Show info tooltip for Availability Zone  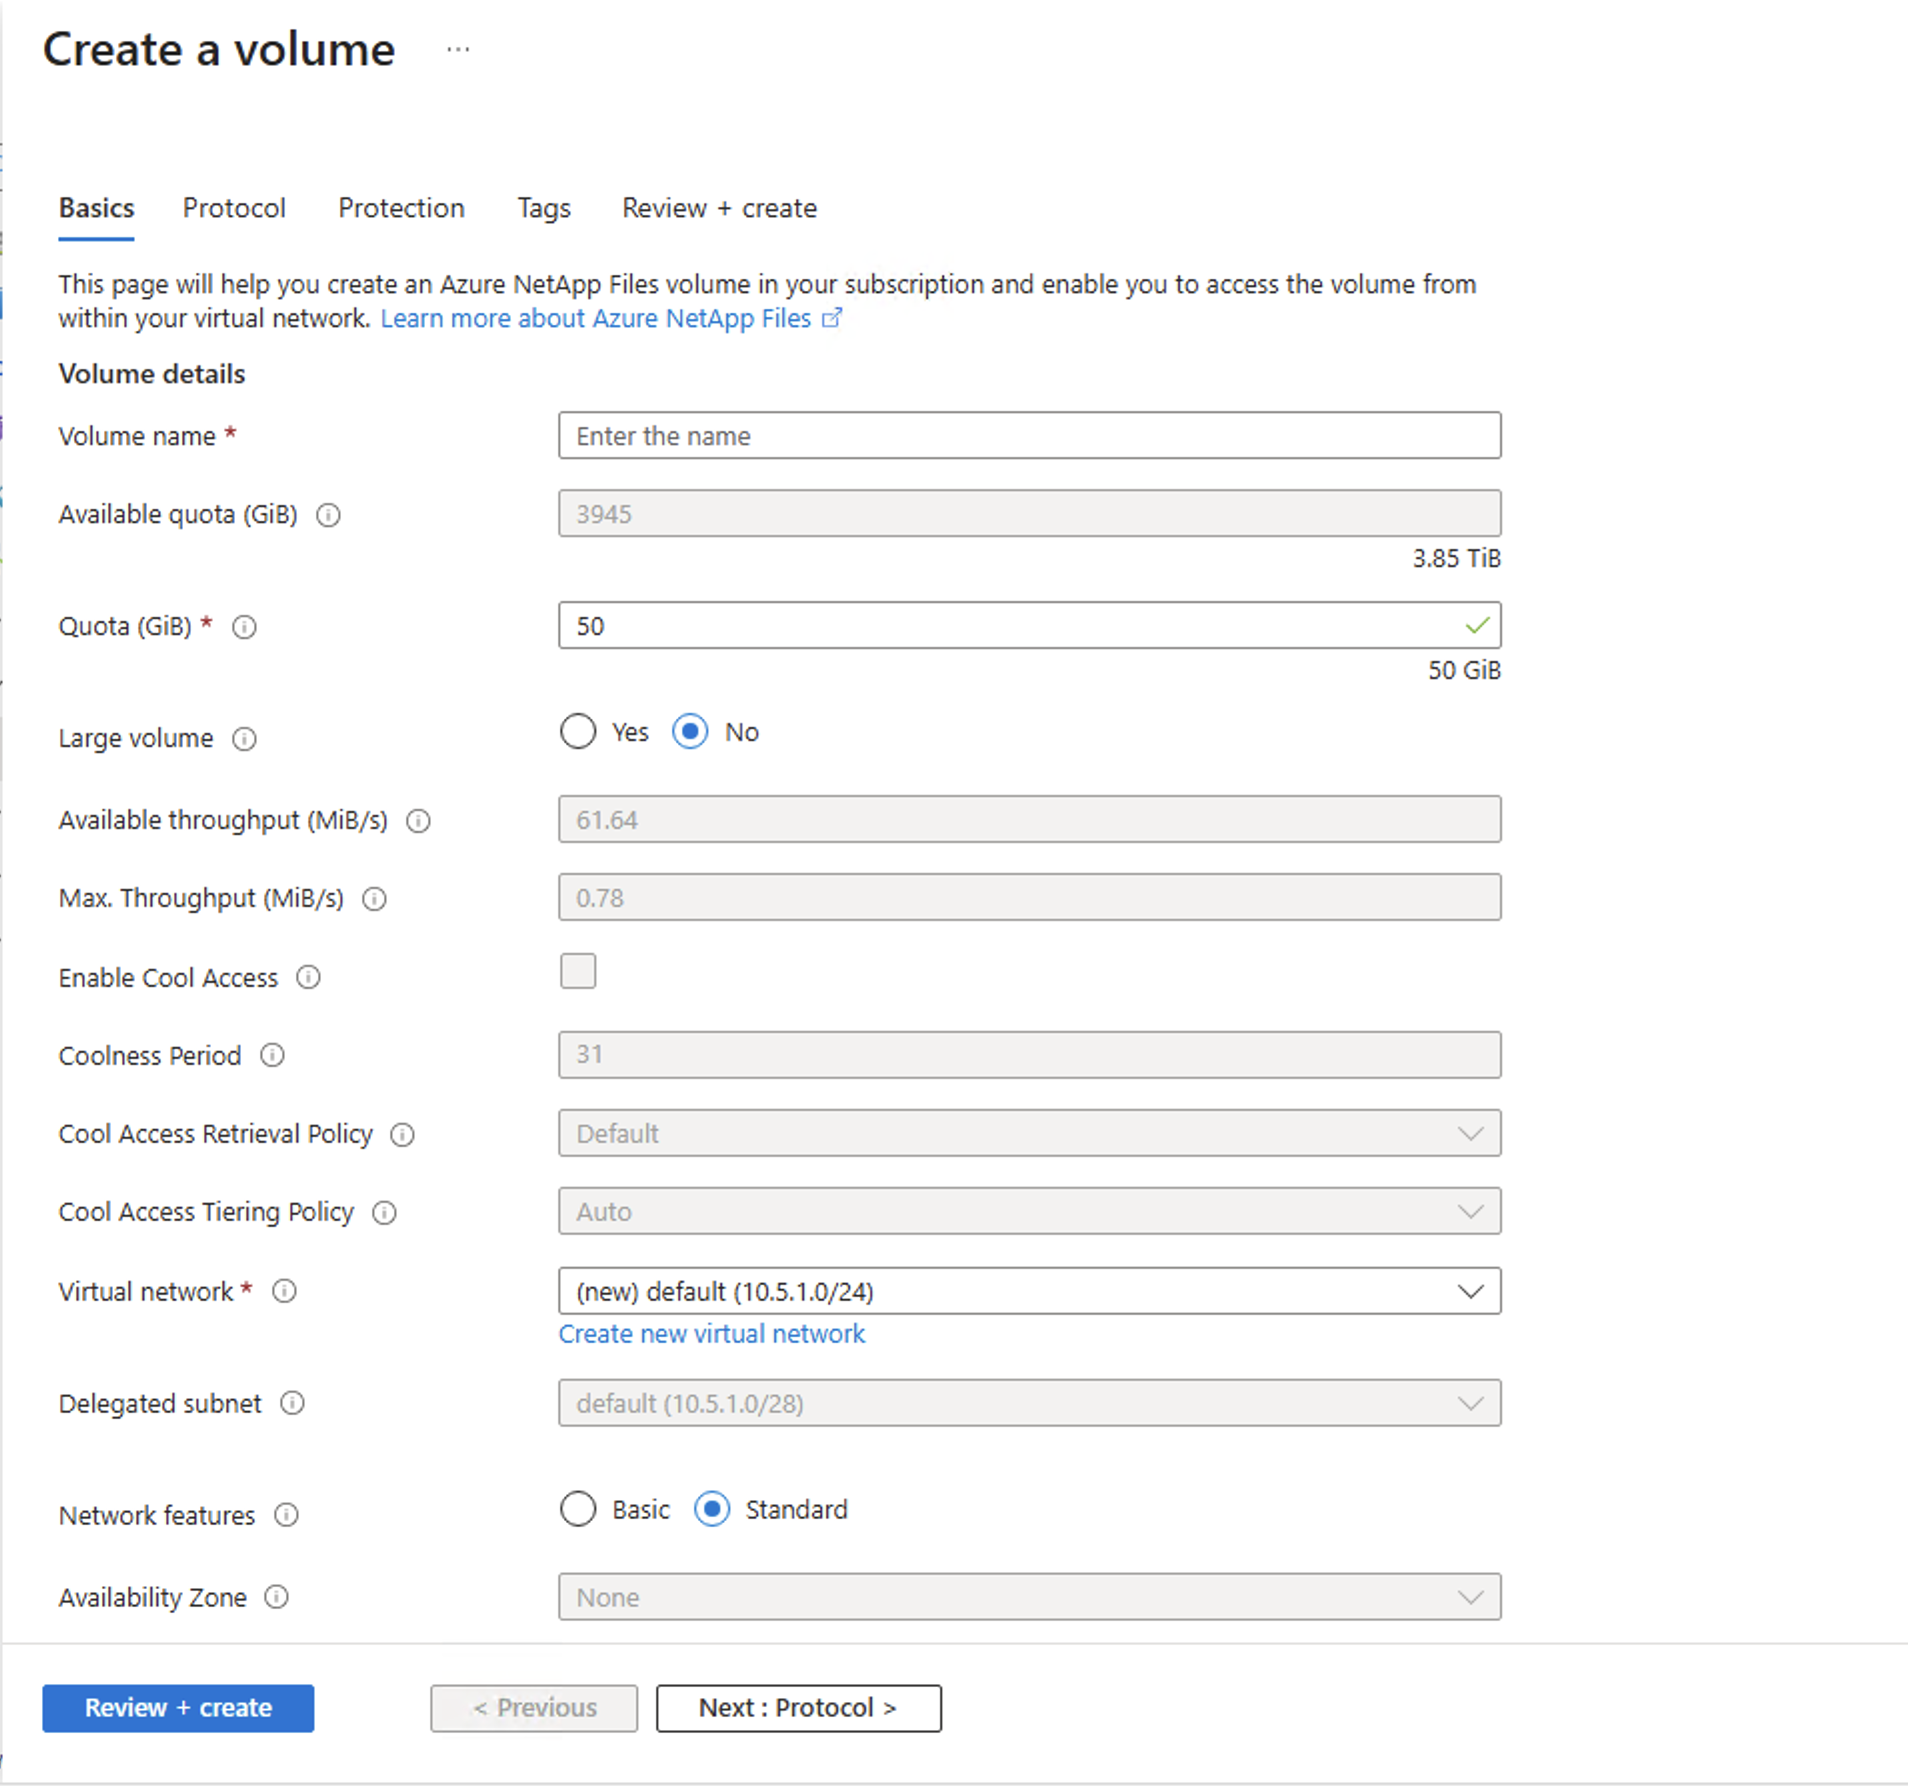click(276, 1597)
